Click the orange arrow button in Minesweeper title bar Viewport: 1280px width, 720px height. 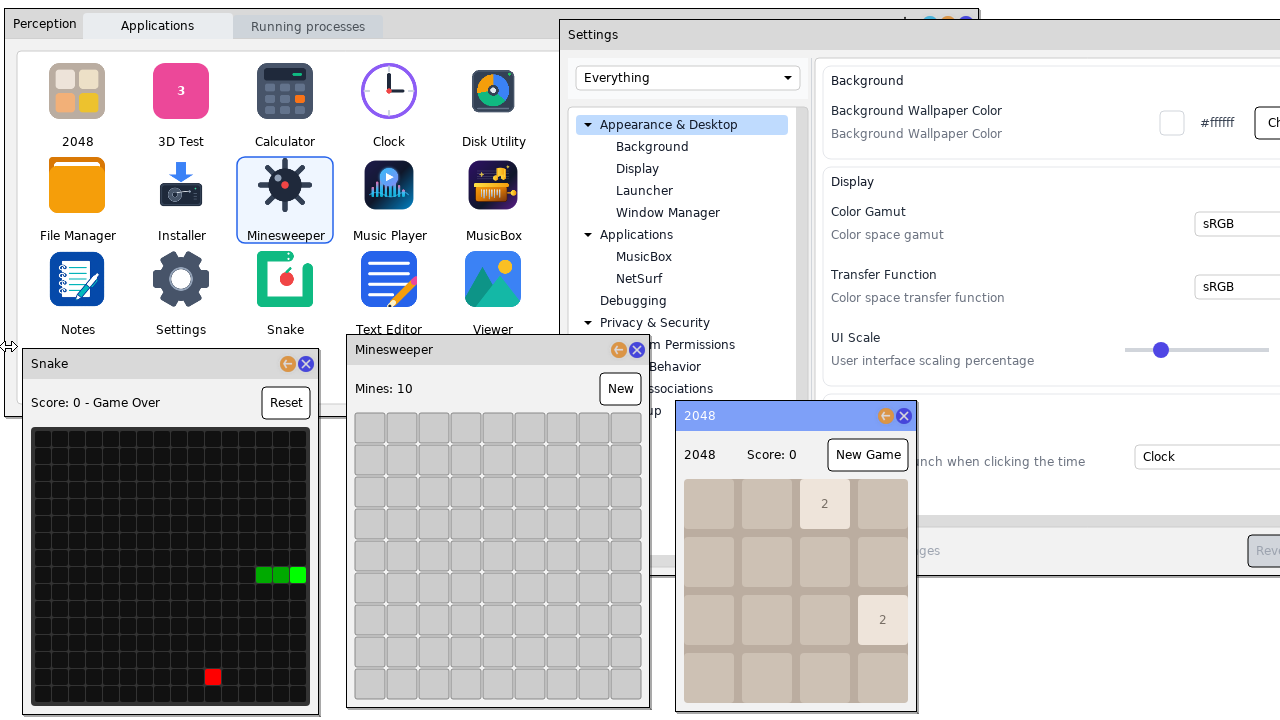point(618,350)
